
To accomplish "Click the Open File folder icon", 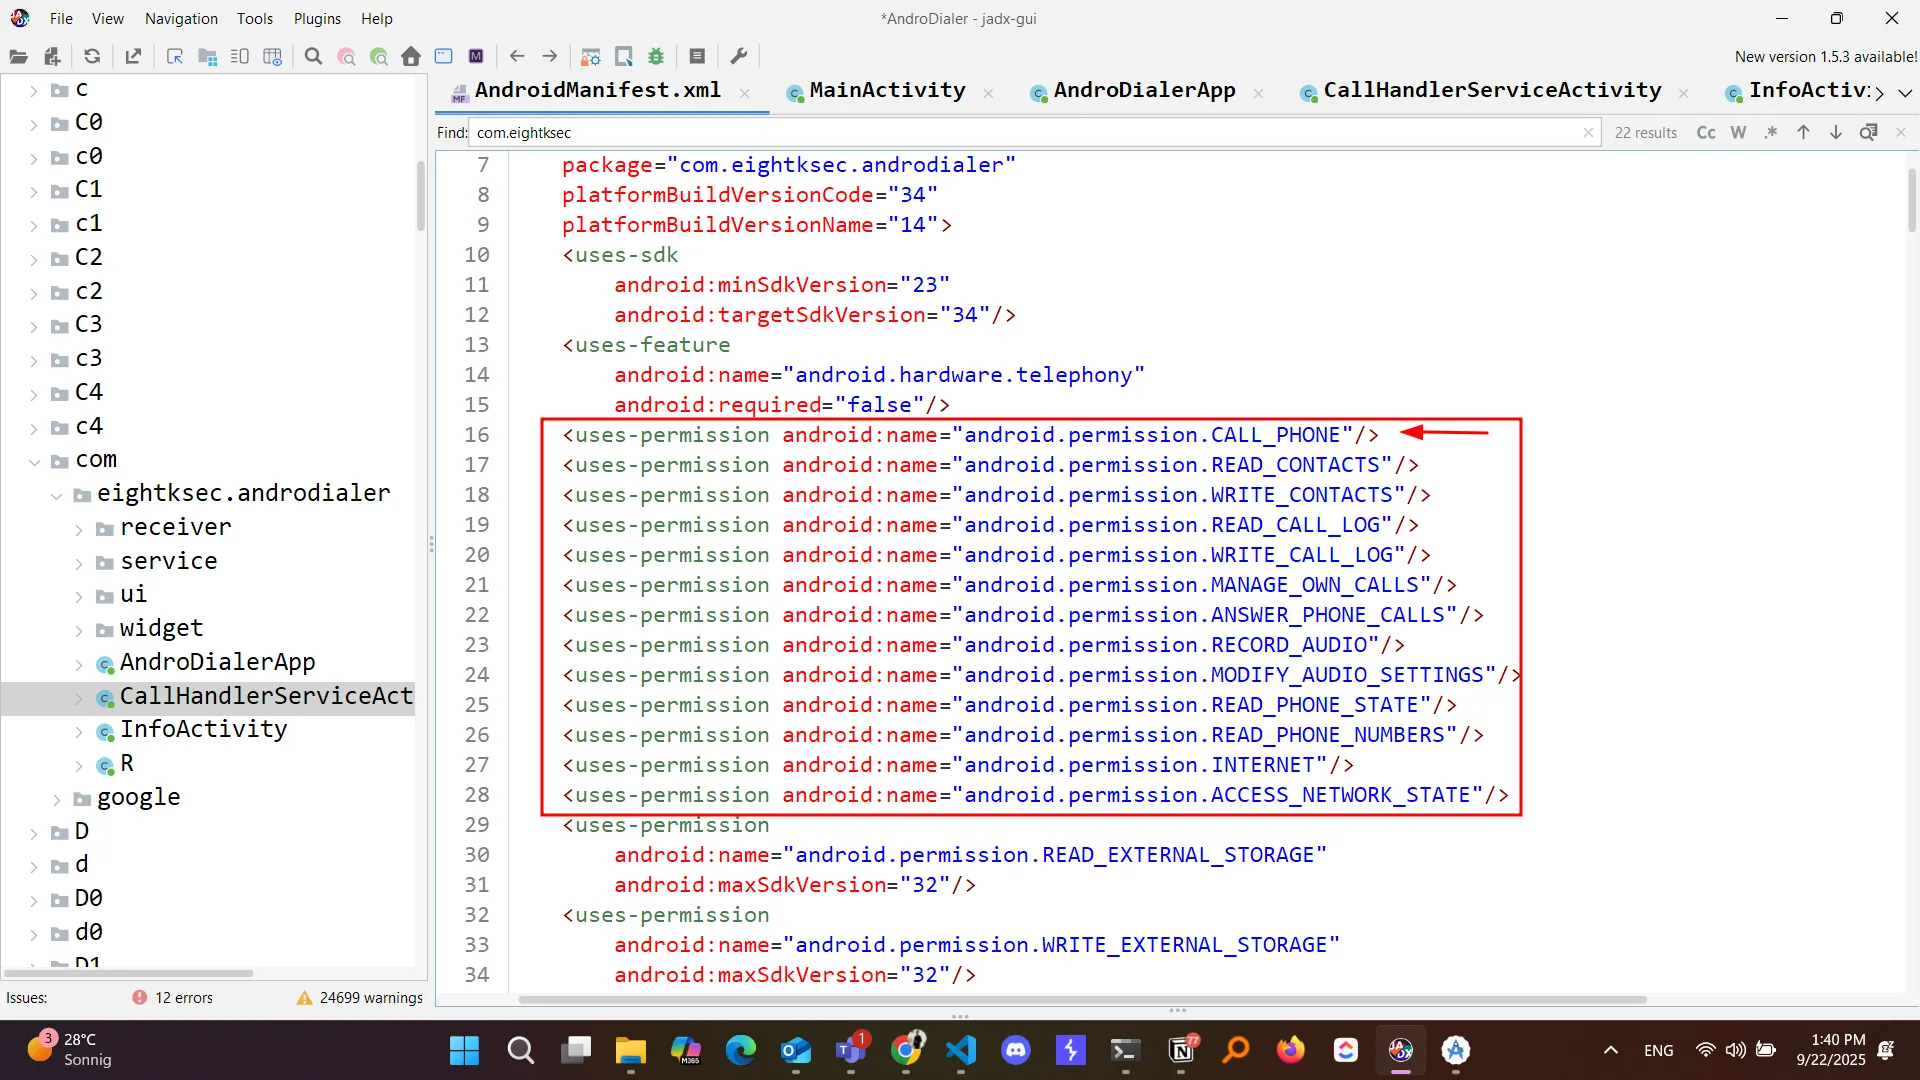I will [18, 57].
